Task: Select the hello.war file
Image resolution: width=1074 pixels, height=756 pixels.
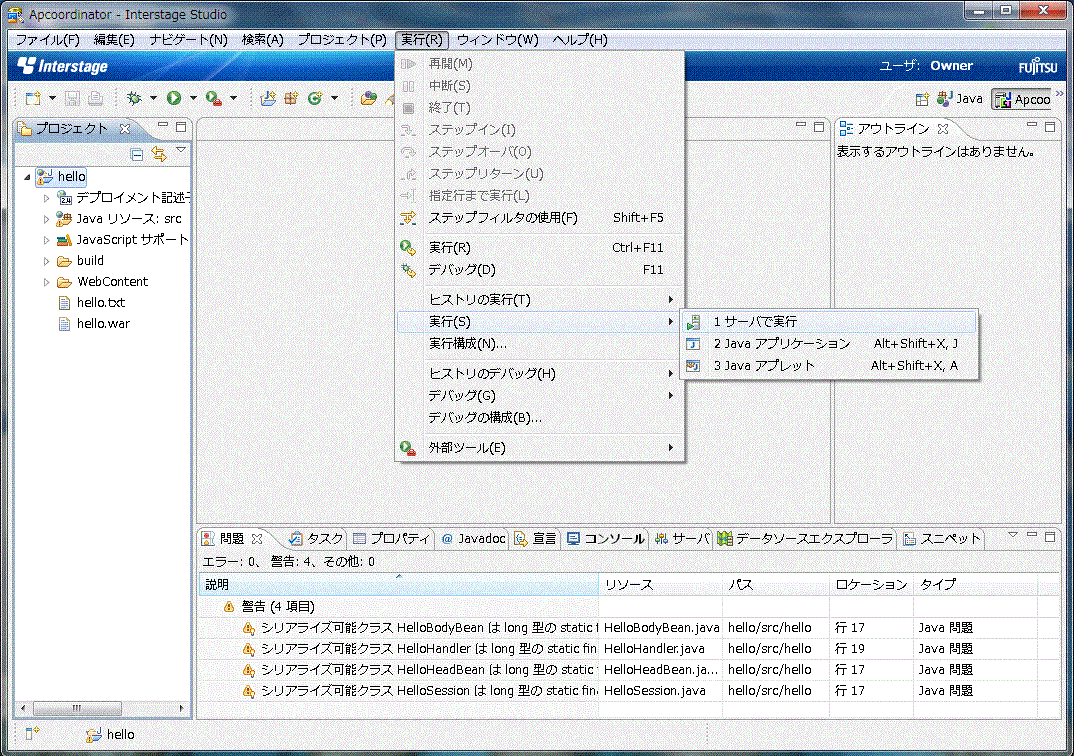Action: pyautogui.click(x=103, y=324)
